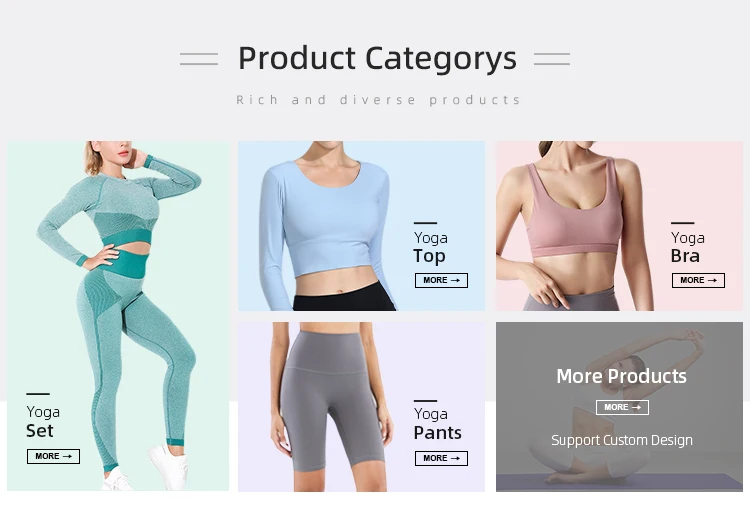Open MORE button for Yoga Top
The height and width of the screenshot is (505, 750).
coord(441,280)
